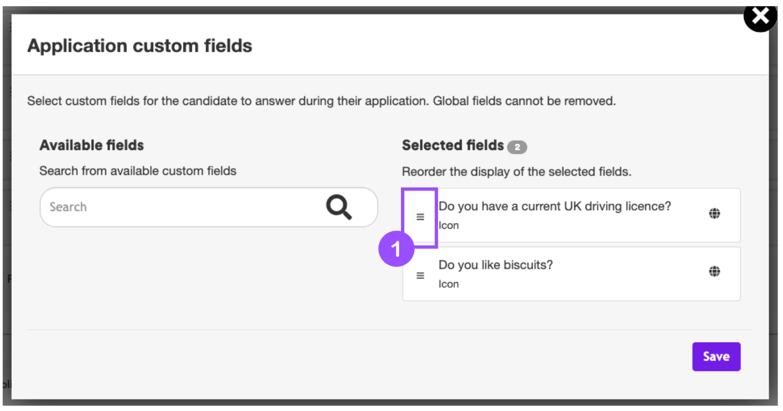Click 'Reorder the display of the selected fields' text
This screenshot has width=783, height=411.
pos(516,171)
